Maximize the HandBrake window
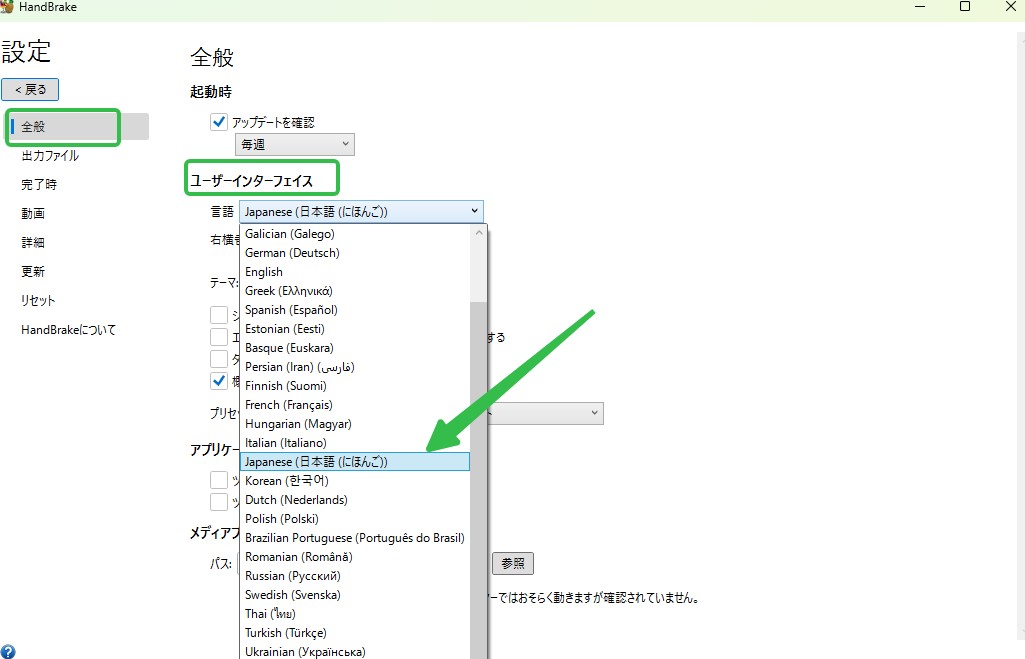 [964, 7]
